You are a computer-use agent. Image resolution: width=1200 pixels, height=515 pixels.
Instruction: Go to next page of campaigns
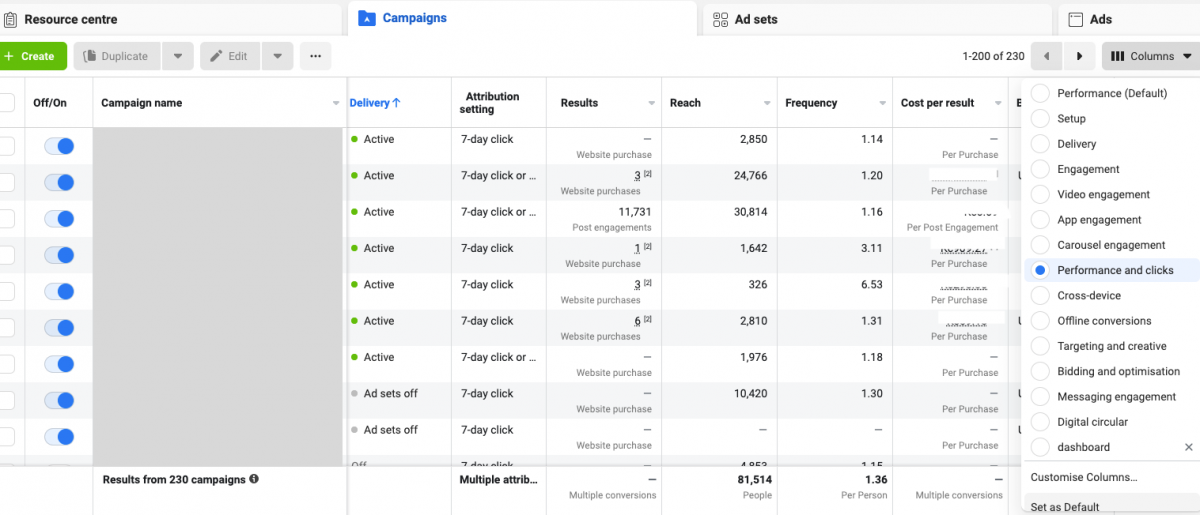1079,56
